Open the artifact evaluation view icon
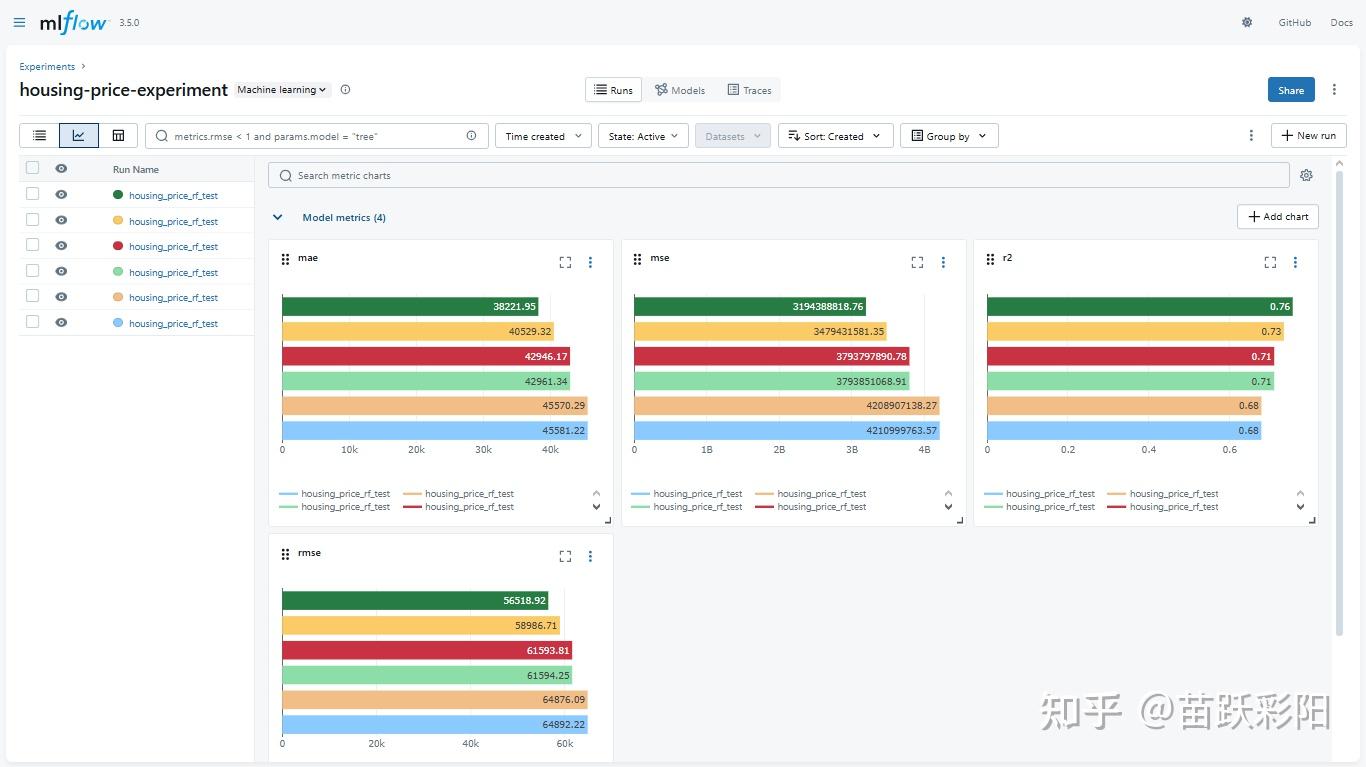Viewport: 1366px width, 767px height. (x=118, y=136)
